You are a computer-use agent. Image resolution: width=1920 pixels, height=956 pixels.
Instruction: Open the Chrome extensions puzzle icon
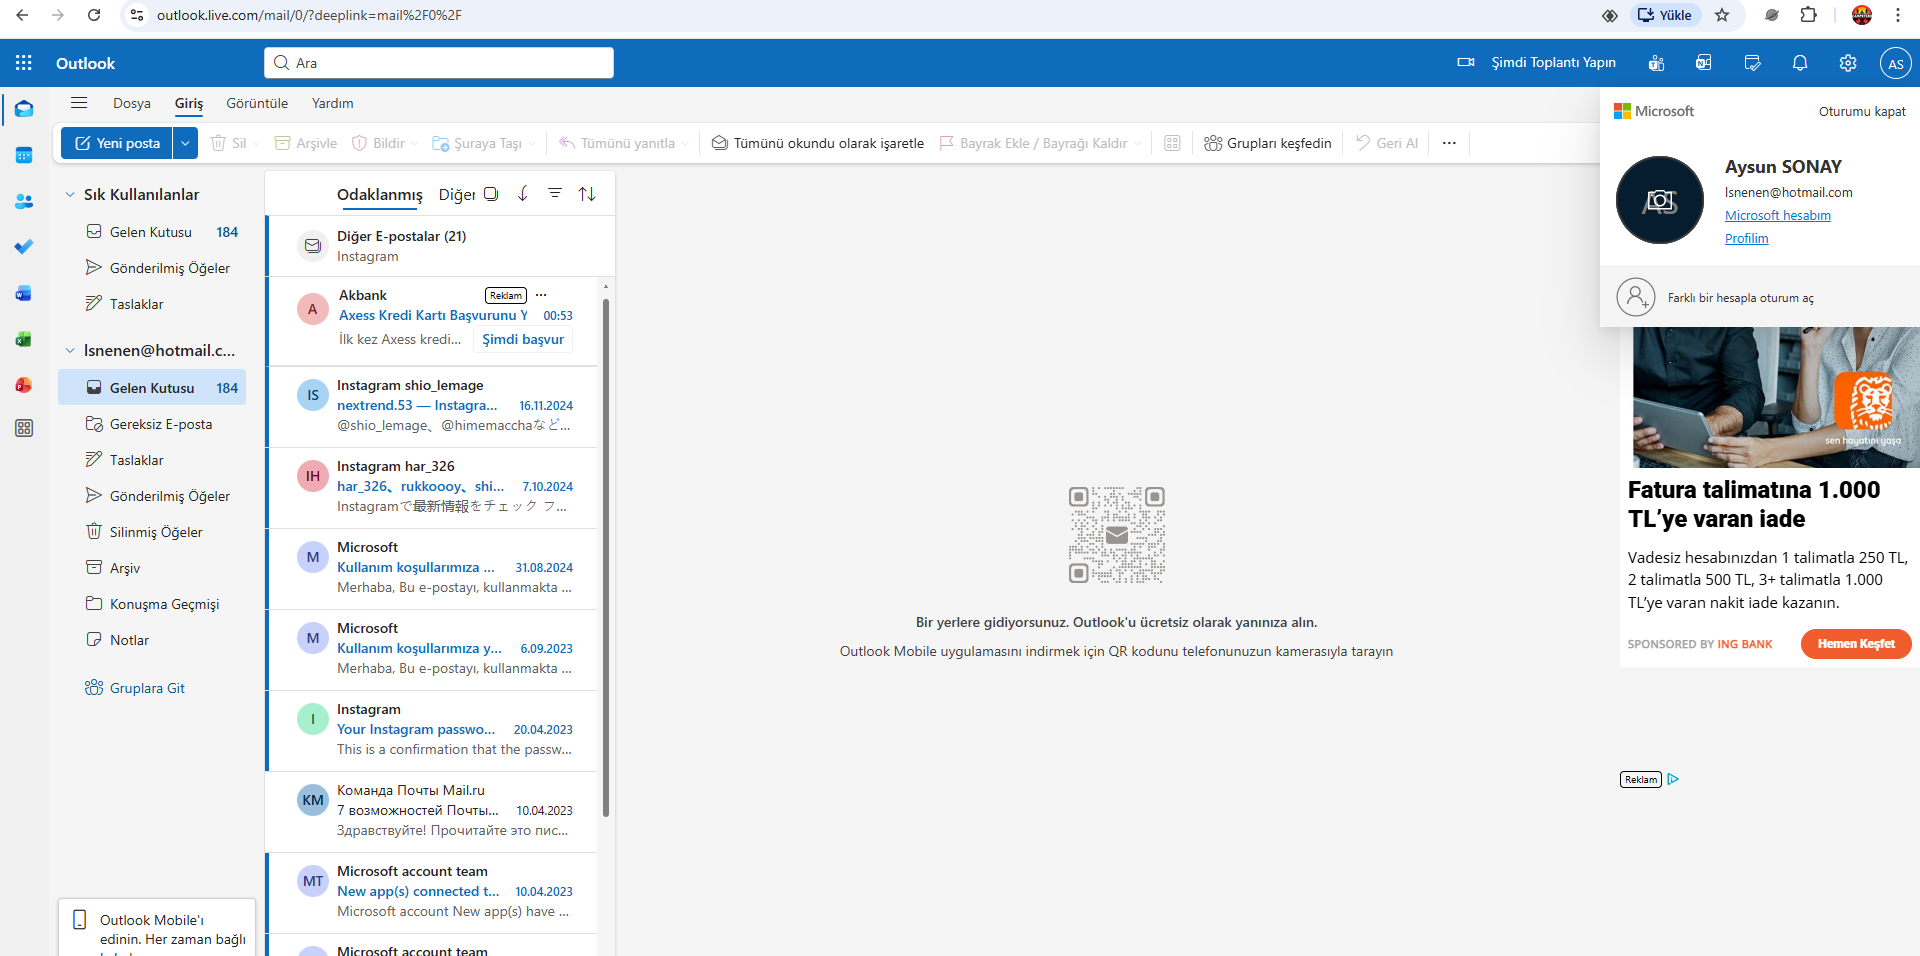click(x=1808, y=15)
